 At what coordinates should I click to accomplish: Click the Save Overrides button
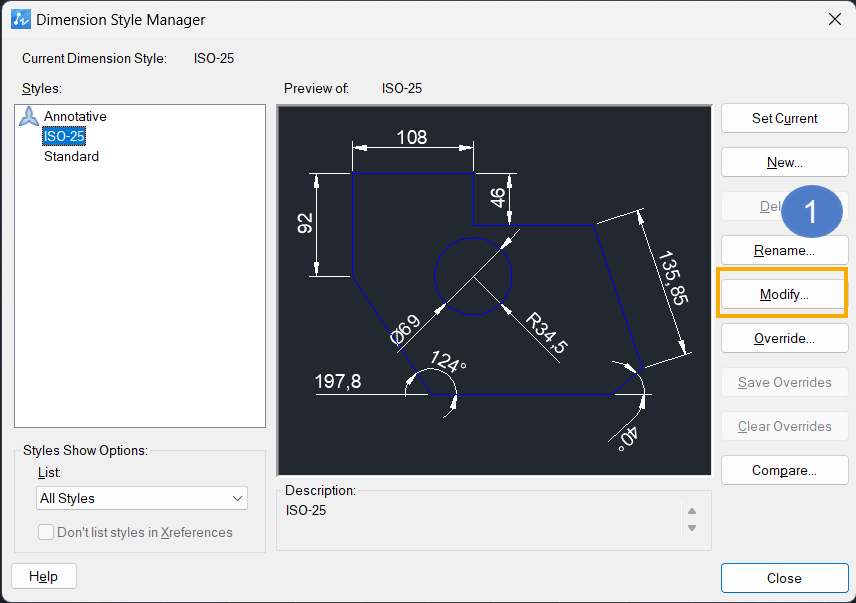click(784, 383)
